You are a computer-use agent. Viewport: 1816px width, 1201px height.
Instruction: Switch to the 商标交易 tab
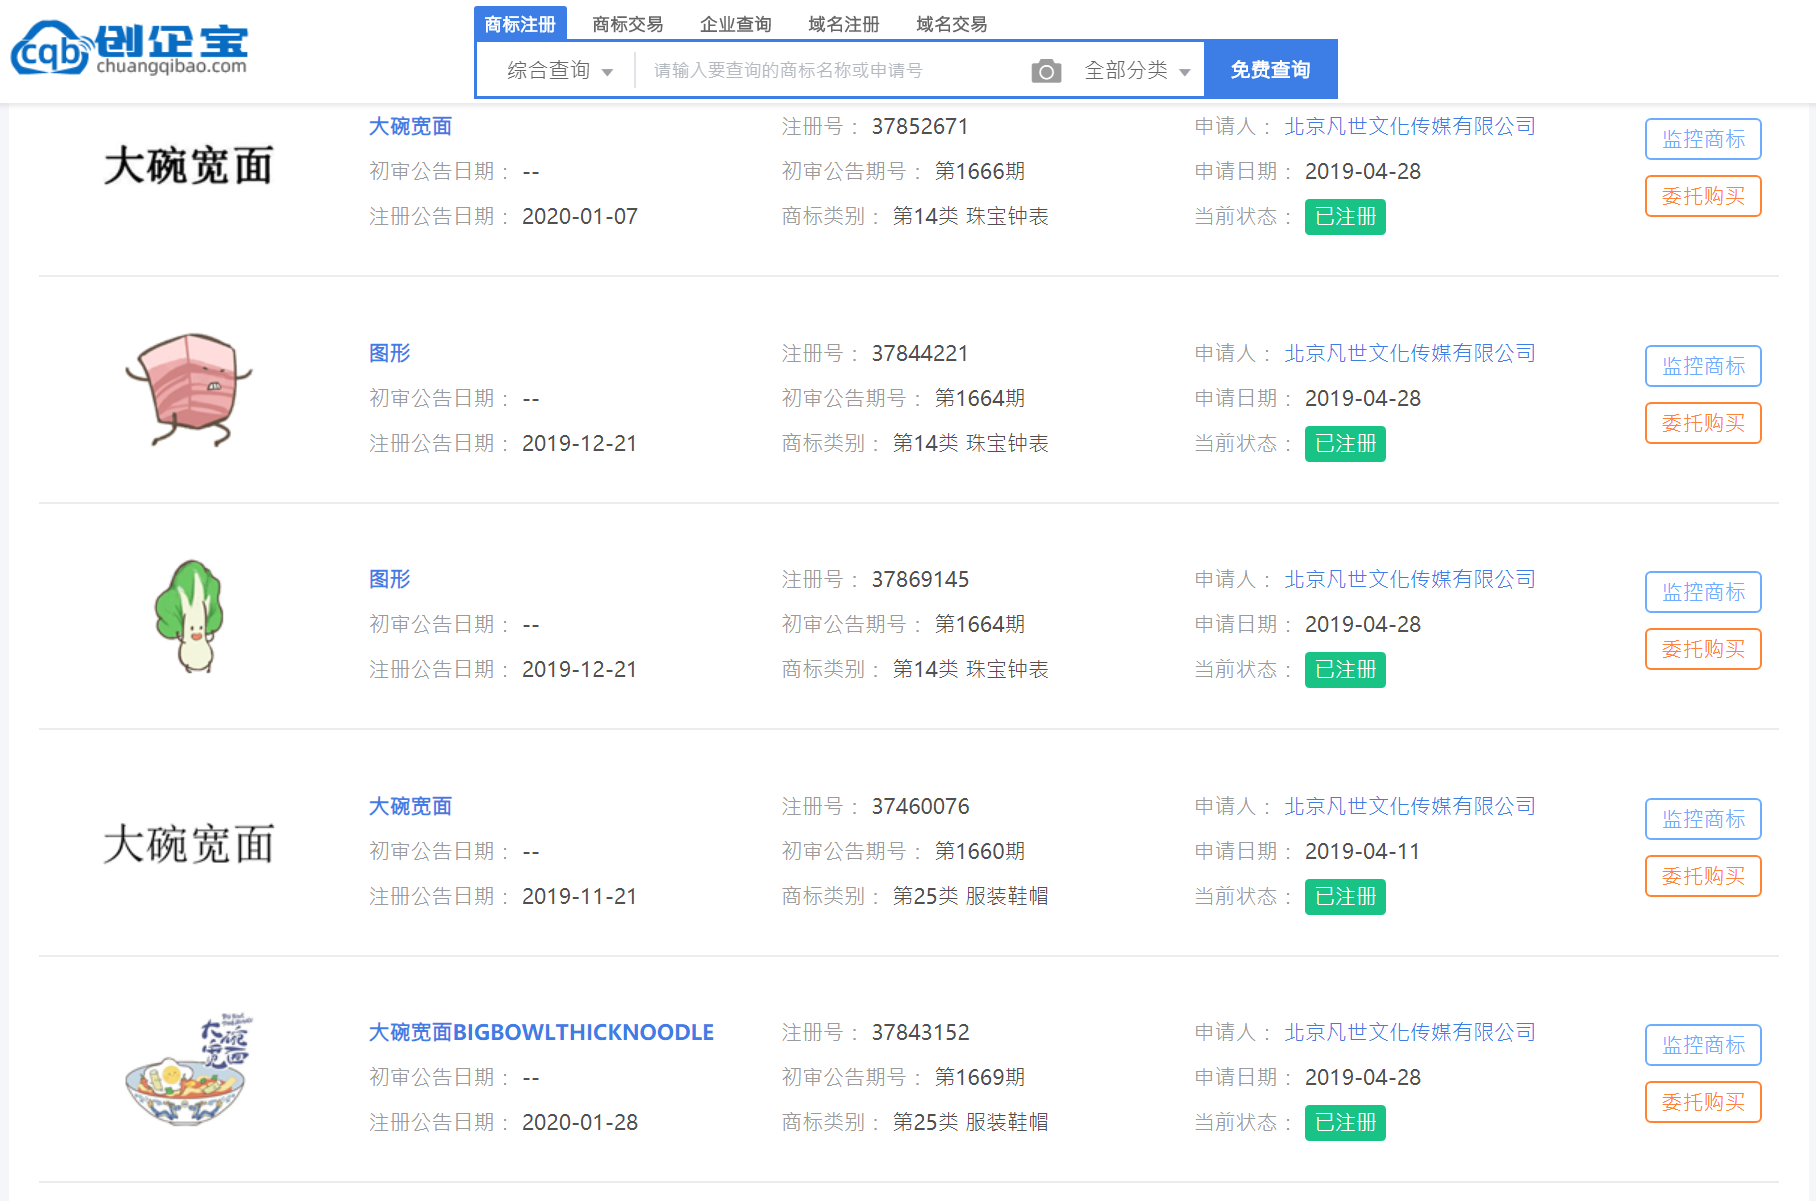click(628, 24)
